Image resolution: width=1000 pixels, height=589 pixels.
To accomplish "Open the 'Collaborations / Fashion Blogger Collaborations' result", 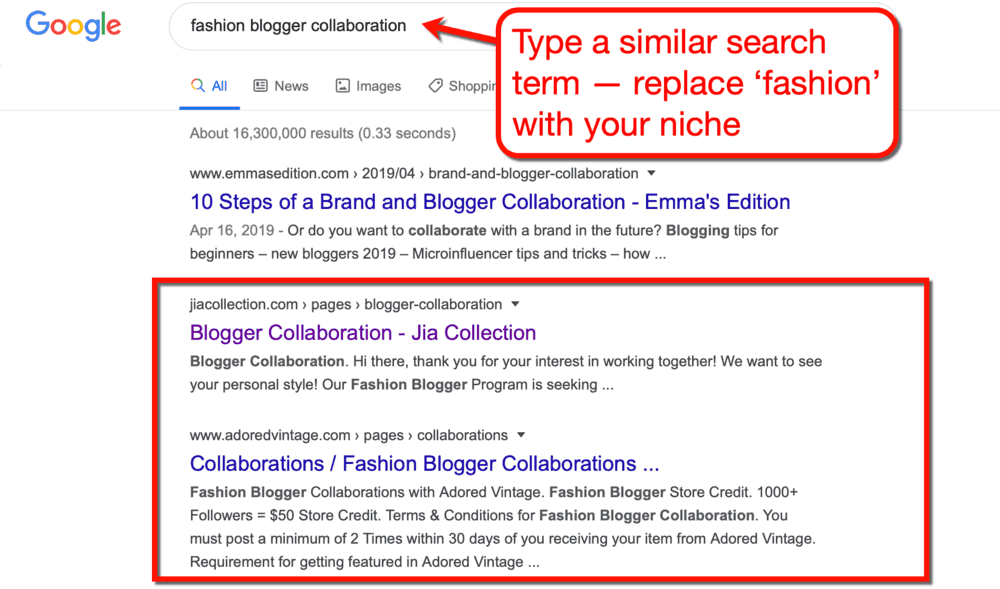I will [x=424, y=463].
